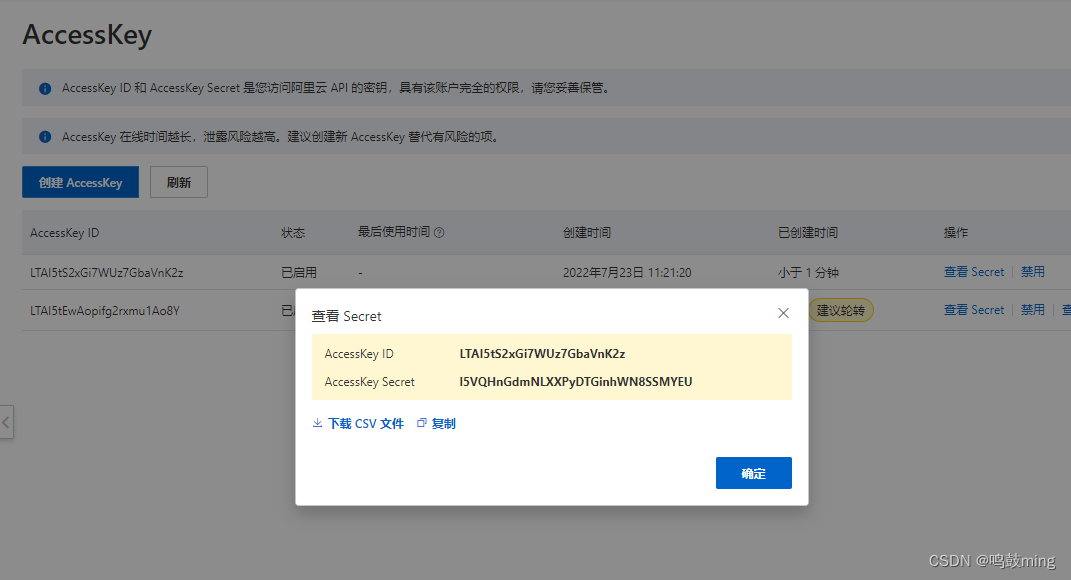Screen dimensions: 1071x580
Task: Click the help icon beside 最后使用时间
Action: coord(439,232)
